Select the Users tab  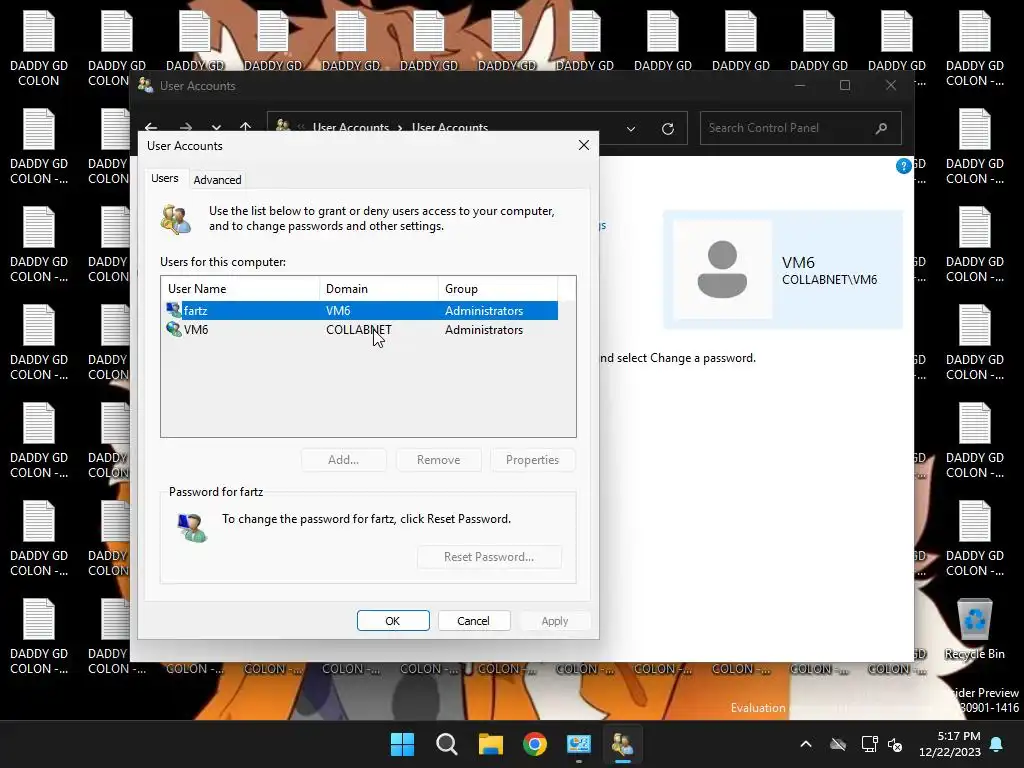tap(165, 178)
